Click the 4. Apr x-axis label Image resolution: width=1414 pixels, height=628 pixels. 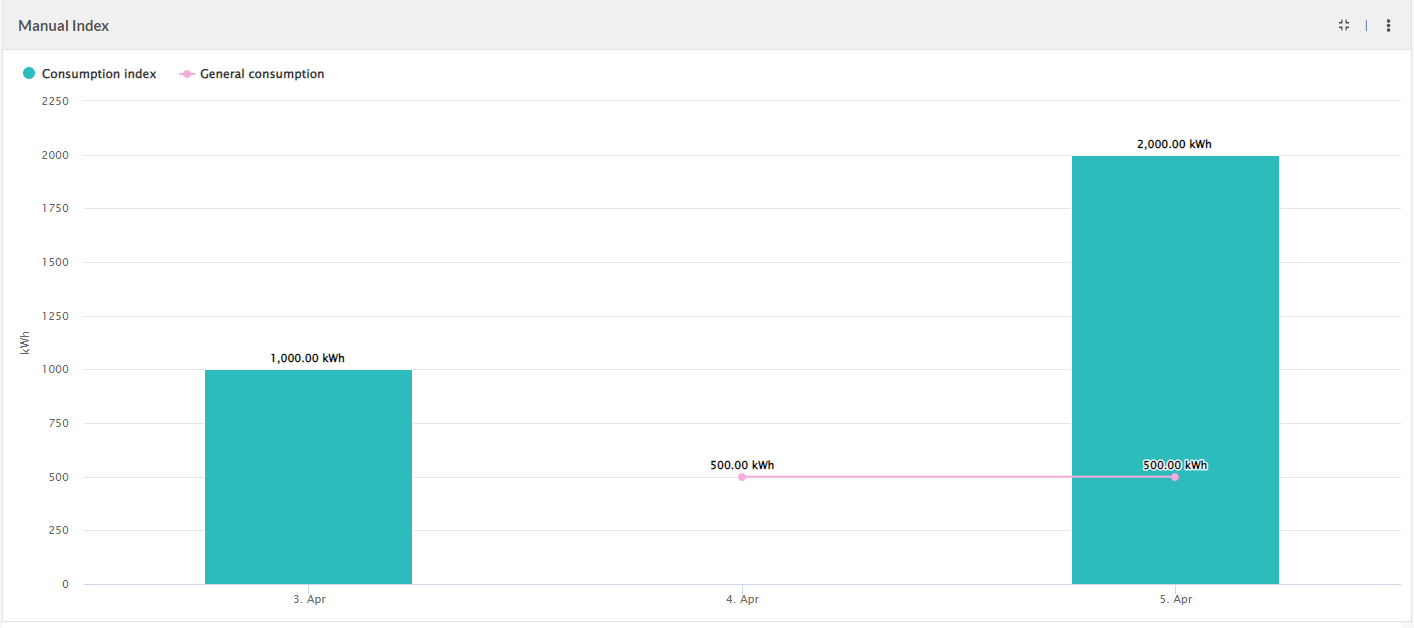click(741, 599)
